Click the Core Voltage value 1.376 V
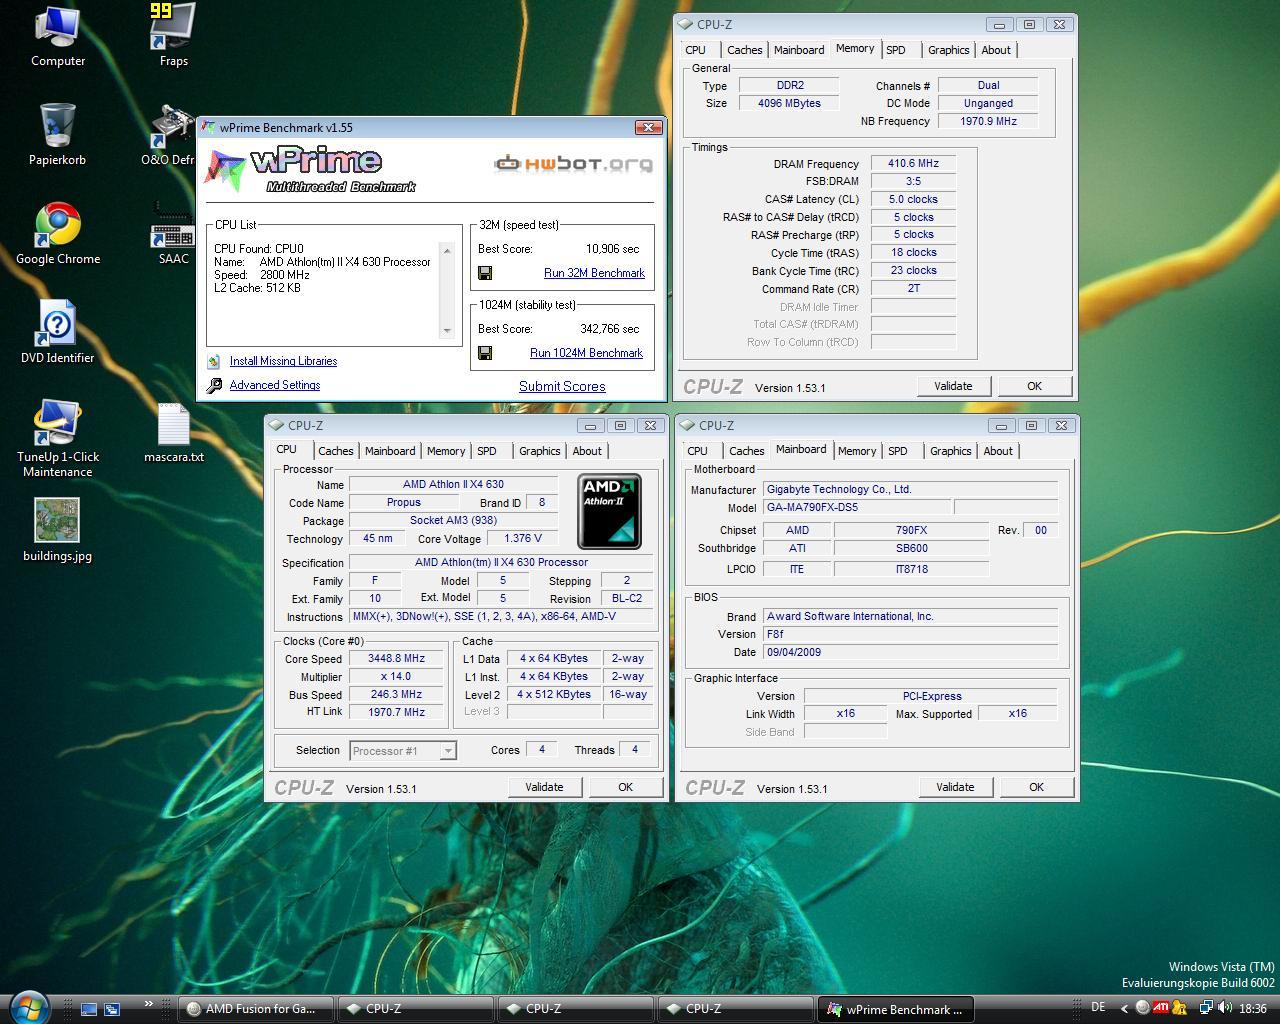Screen dimensions: 1280x1024 pos(523,538)
